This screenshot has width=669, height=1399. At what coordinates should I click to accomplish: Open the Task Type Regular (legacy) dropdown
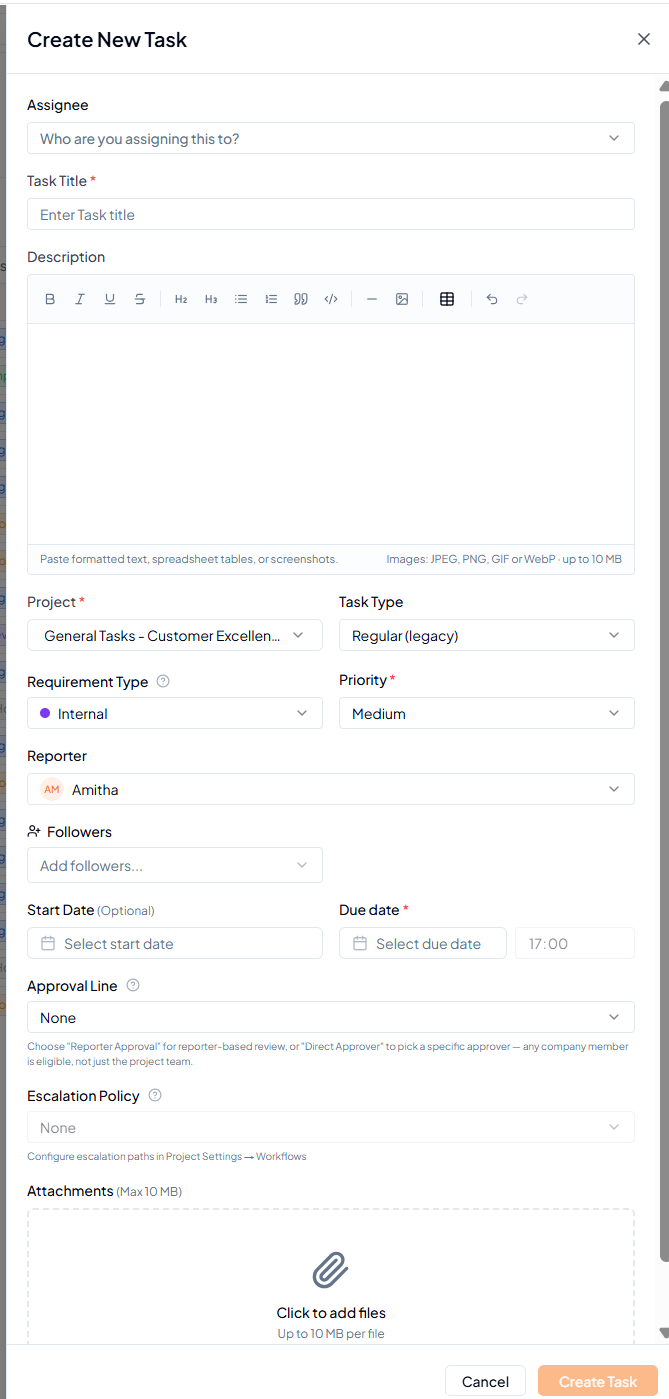pyautogui.click(x=487, y=635)
